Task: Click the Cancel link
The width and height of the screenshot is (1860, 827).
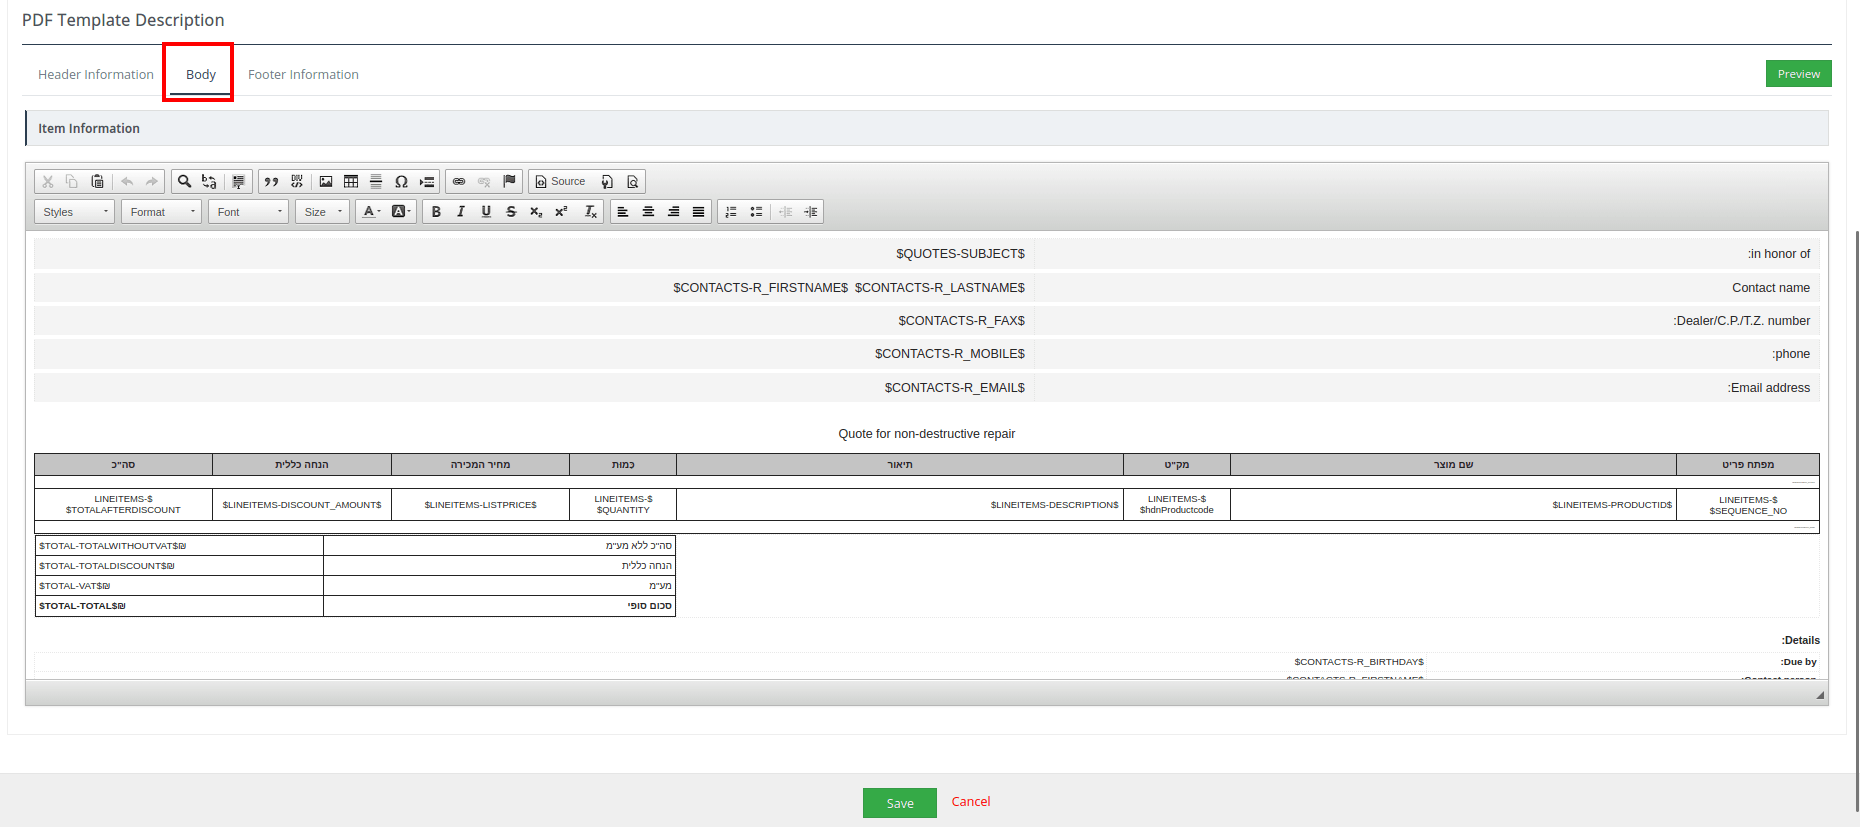Action: (x=971, y=801)
